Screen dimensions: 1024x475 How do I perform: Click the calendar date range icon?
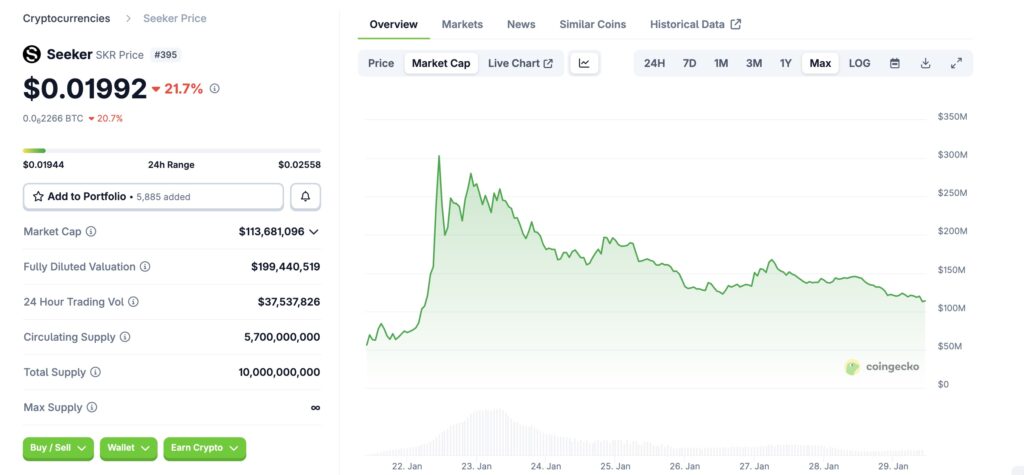894,63
